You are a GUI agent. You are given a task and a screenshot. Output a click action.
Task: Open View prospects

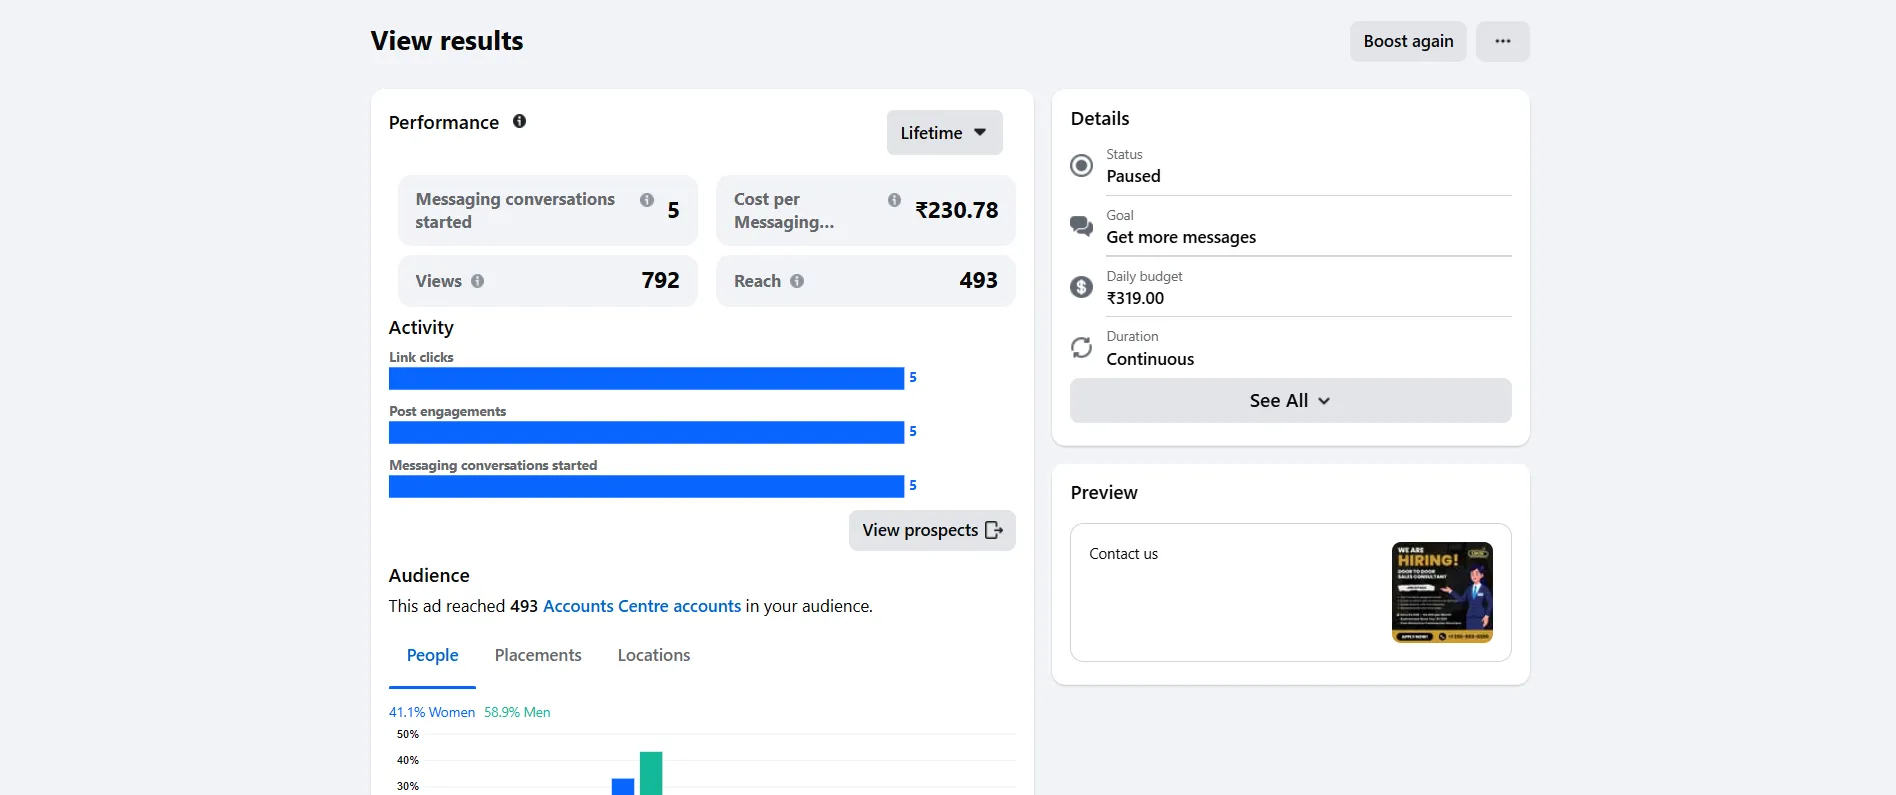coord(932,530)
